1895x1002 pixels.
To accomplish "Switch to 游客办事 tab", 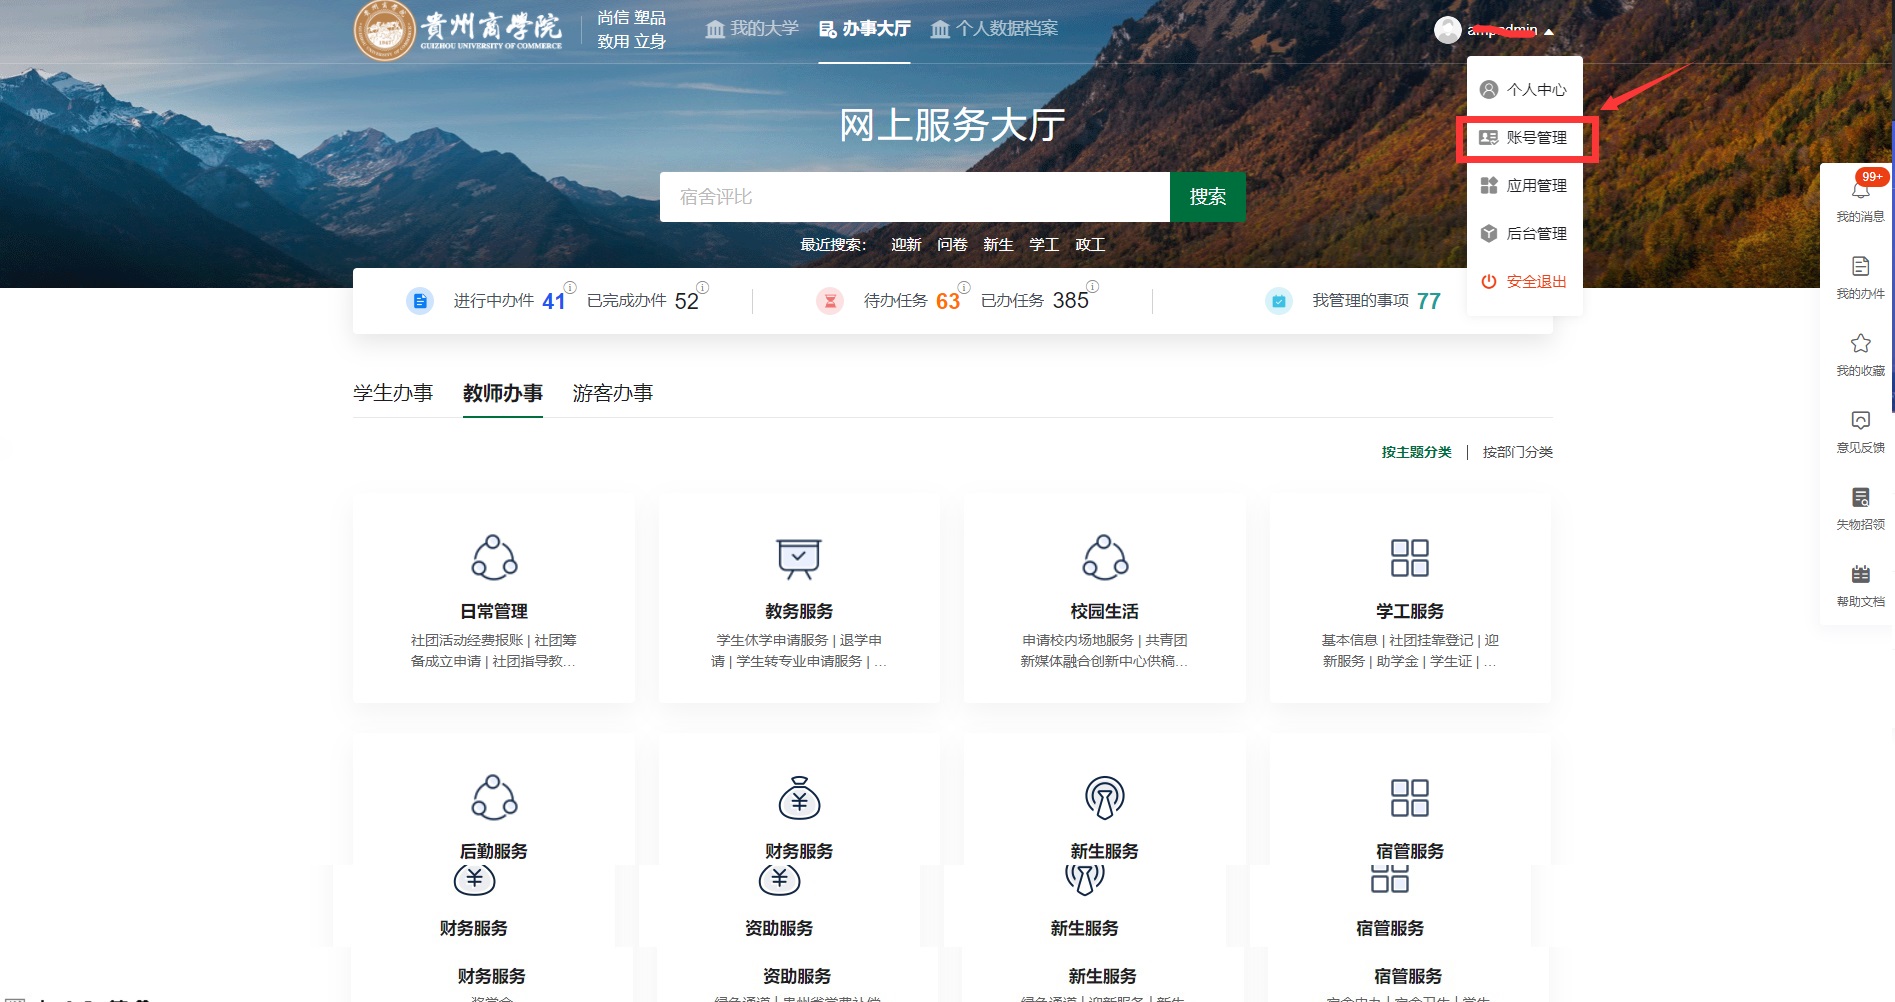I will 612,393.
